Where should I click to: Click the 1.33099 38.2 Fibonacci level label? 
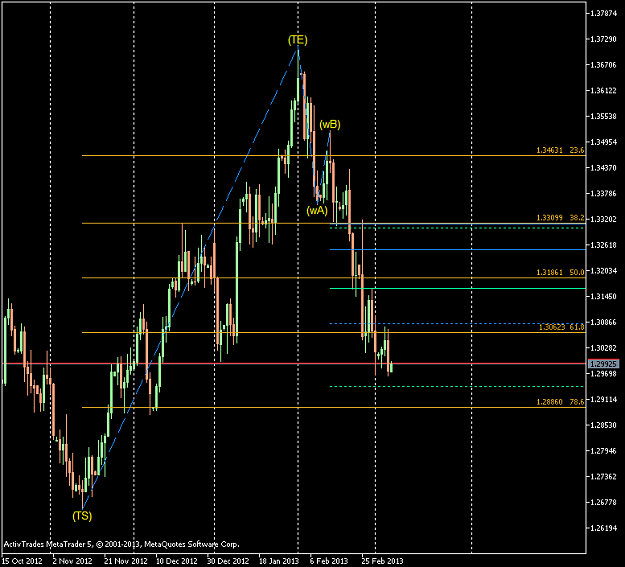pos(560,218)
